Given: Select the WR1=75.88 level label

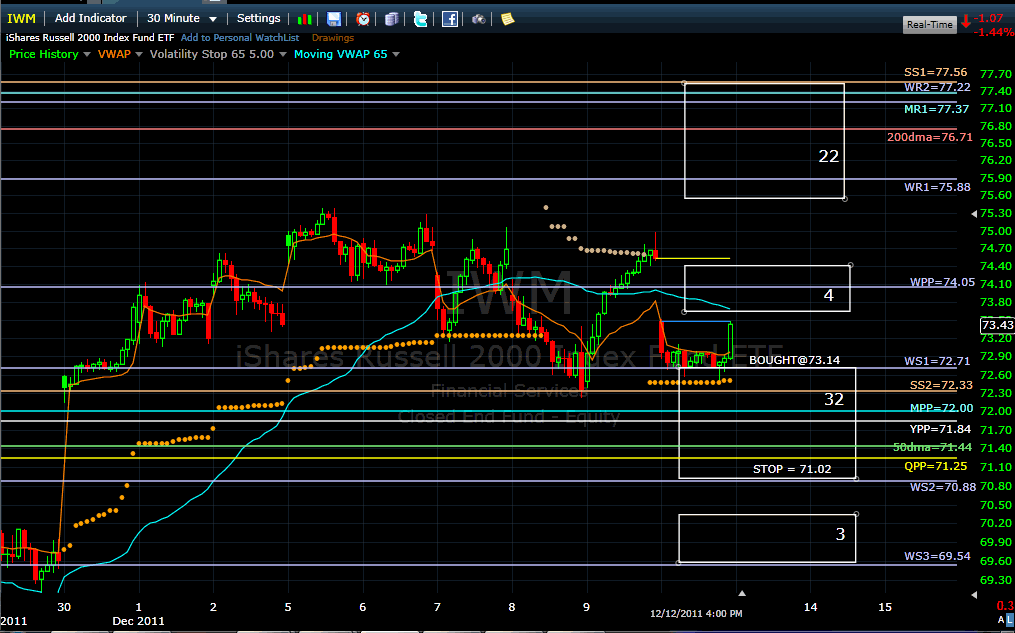Looking at the screenshot, I should point(937,187).
